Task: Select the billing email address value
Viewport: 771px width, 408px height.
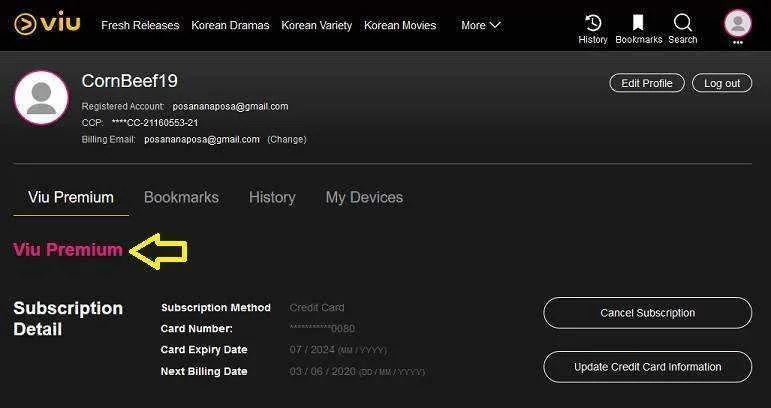Action: pyautogui.click(x=202, y=140)
